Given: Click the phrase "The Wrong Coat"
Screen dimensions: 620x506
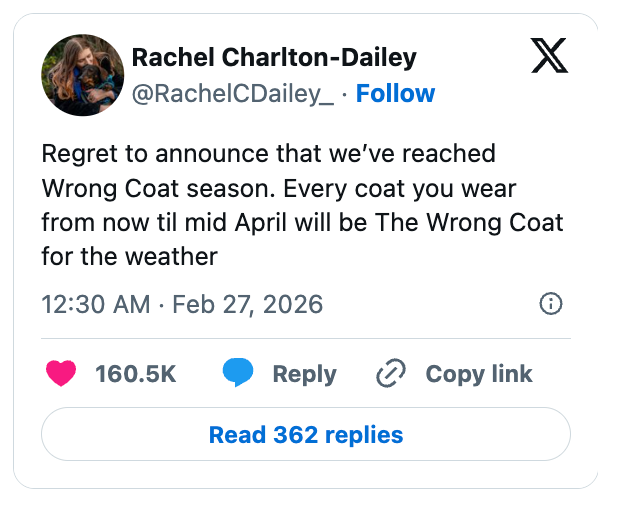Looking at the screenshot, I should pos(469,222).
